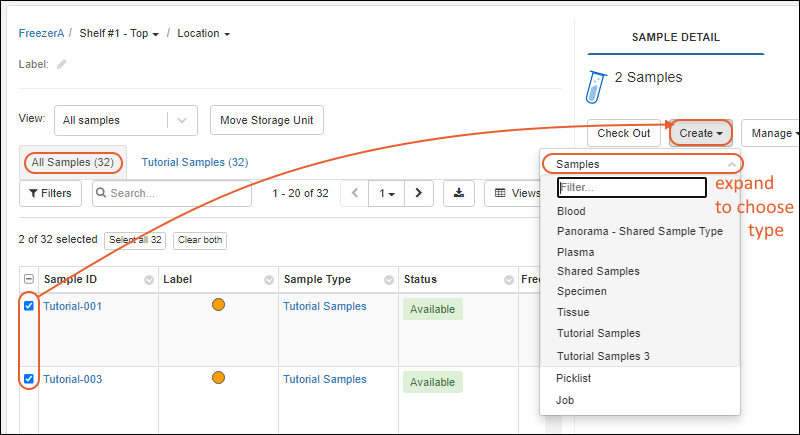Open the Tutorial-001 sample link
Image resolution: width=800 pixels, height=435 pixels.
[72, 306]
